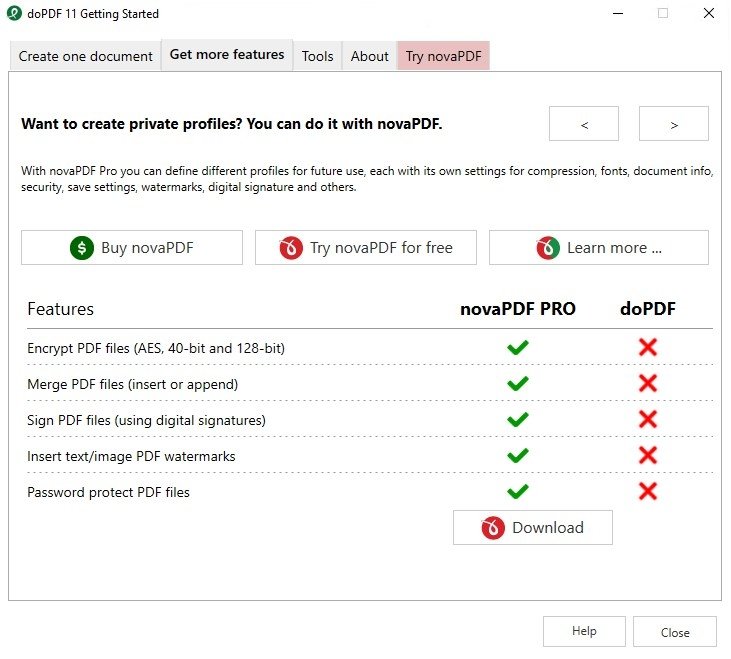The image size is (731, 659).
Task: Click the 'novaPDF PRO' column header
Action: 518,309
